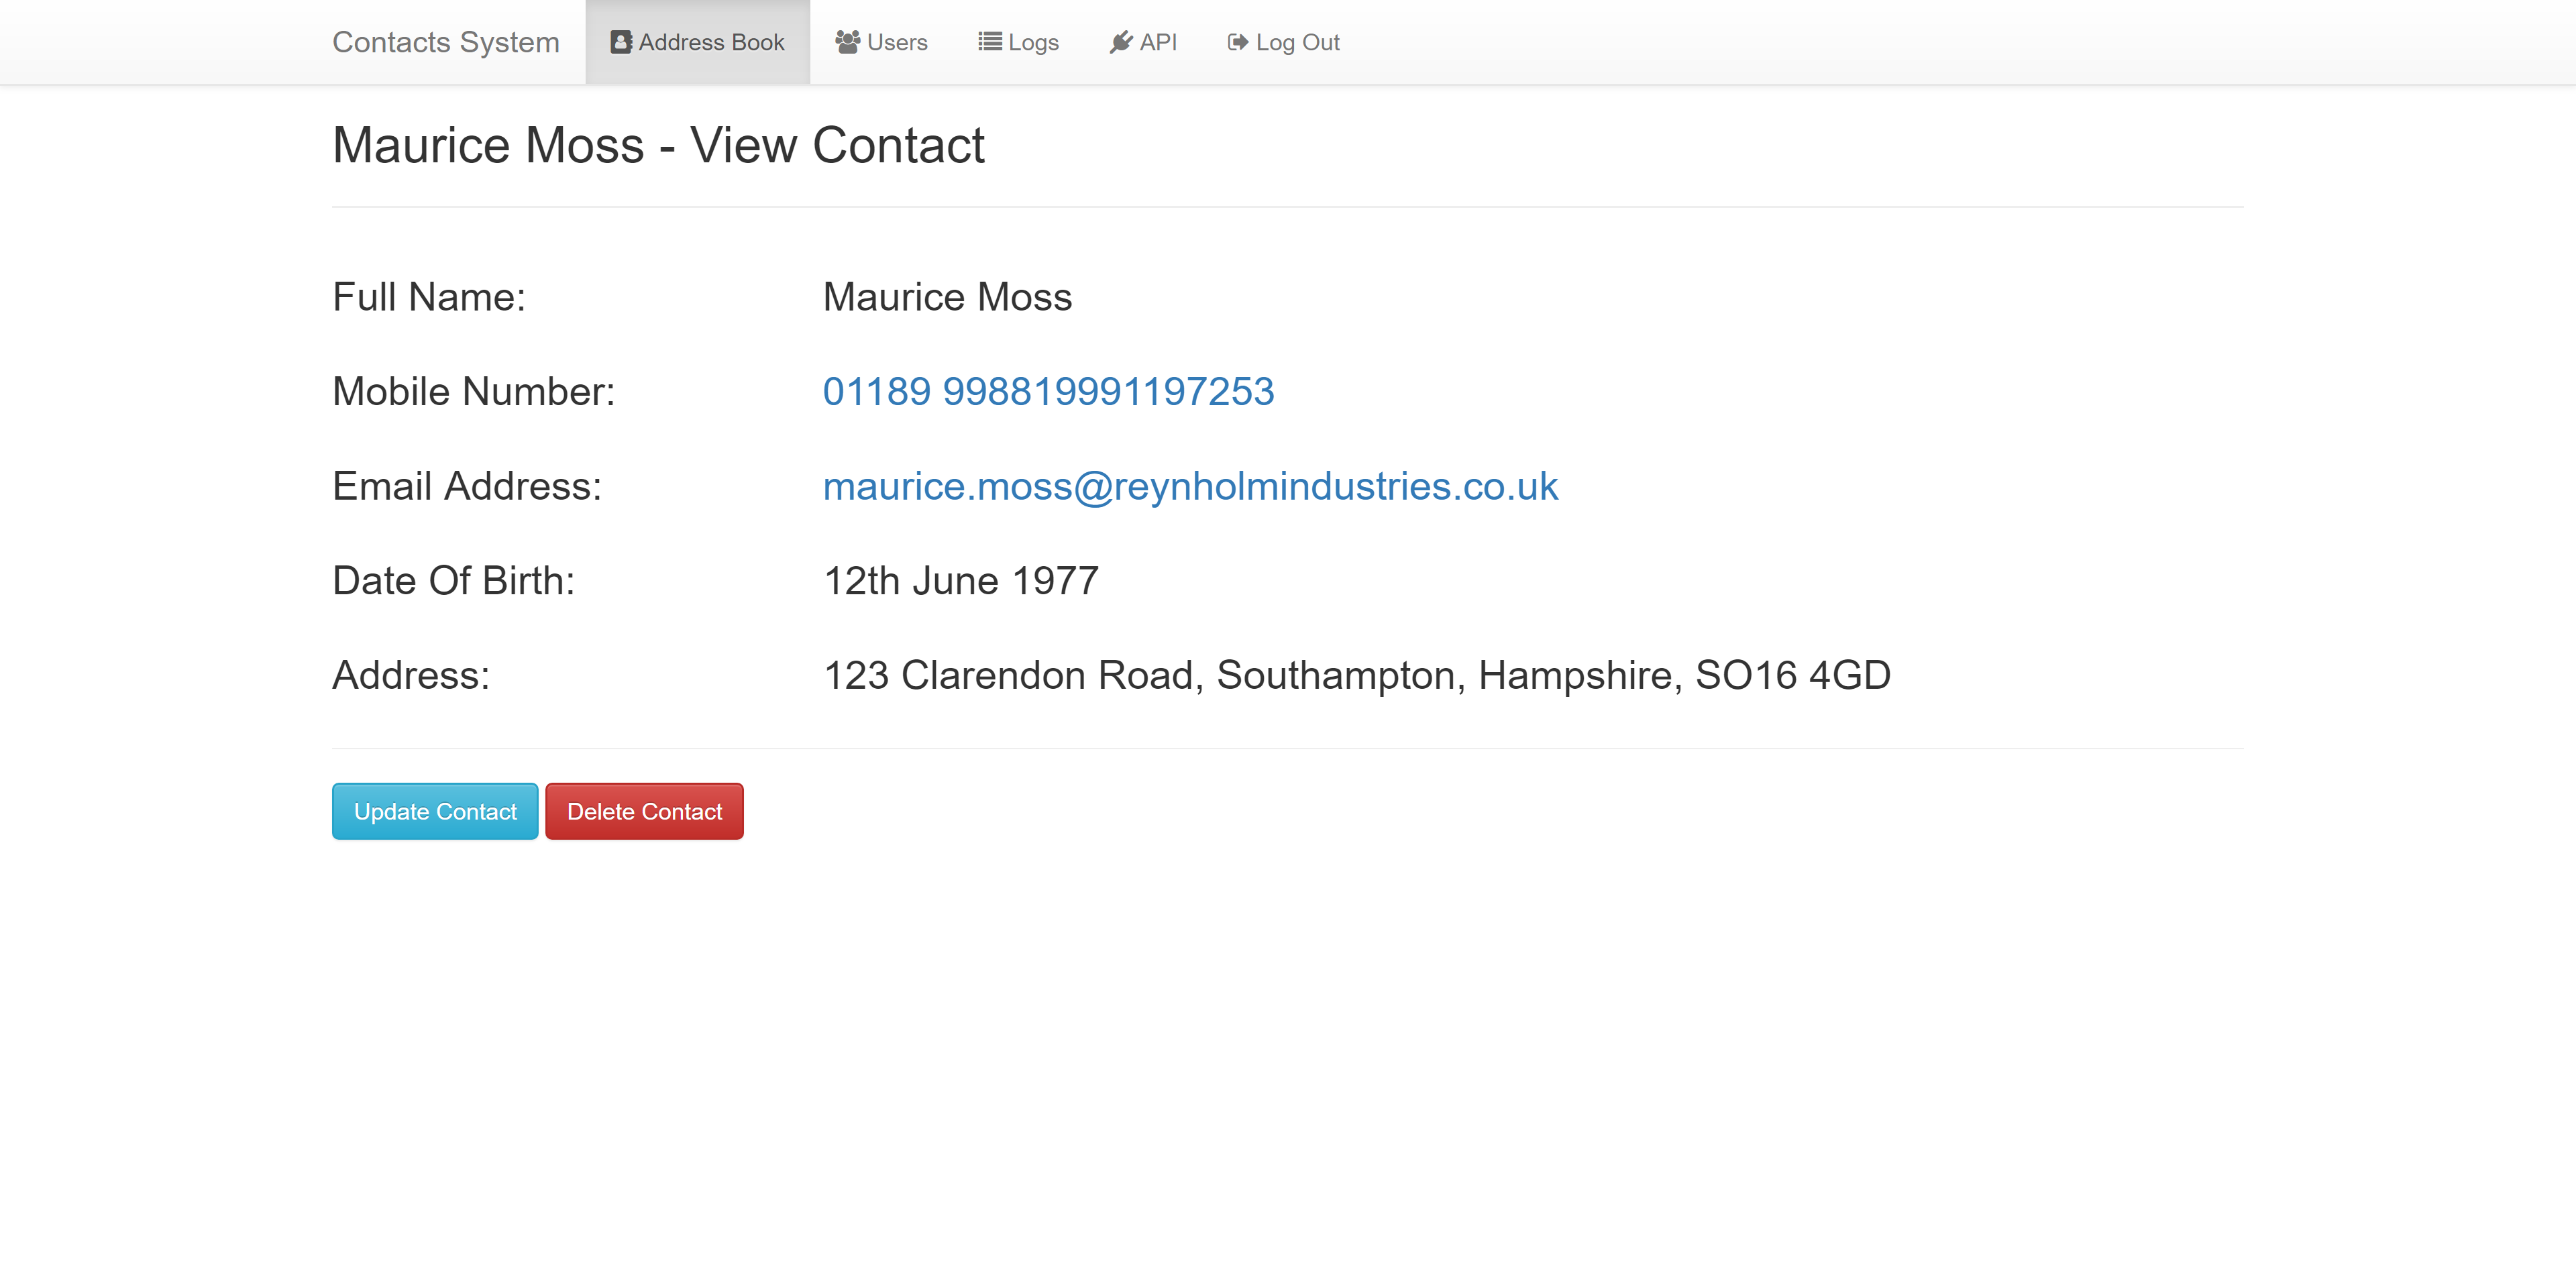Click the Email Address label
2576x1271 pixels.
467,486
